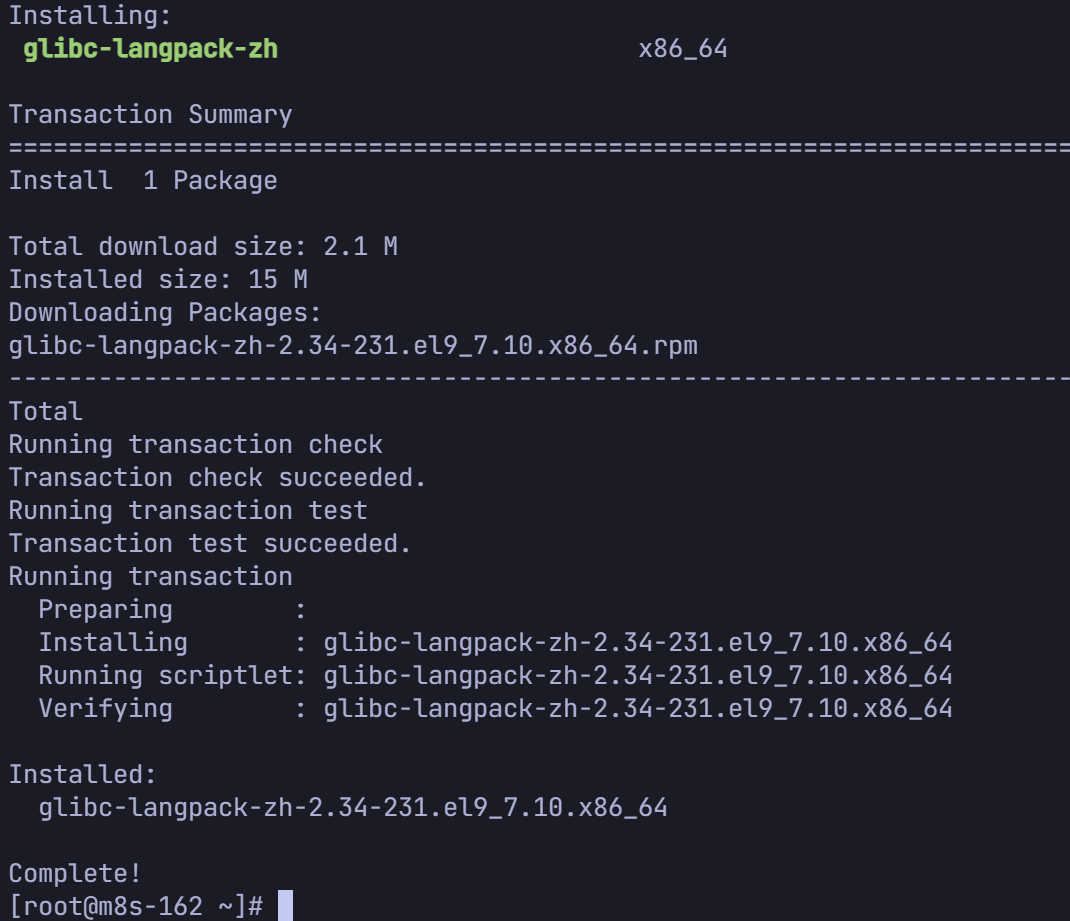This screenshot has height=921, width=1070.
Task: Click the "Preparing" step label
Action: (x=105, y=609)
